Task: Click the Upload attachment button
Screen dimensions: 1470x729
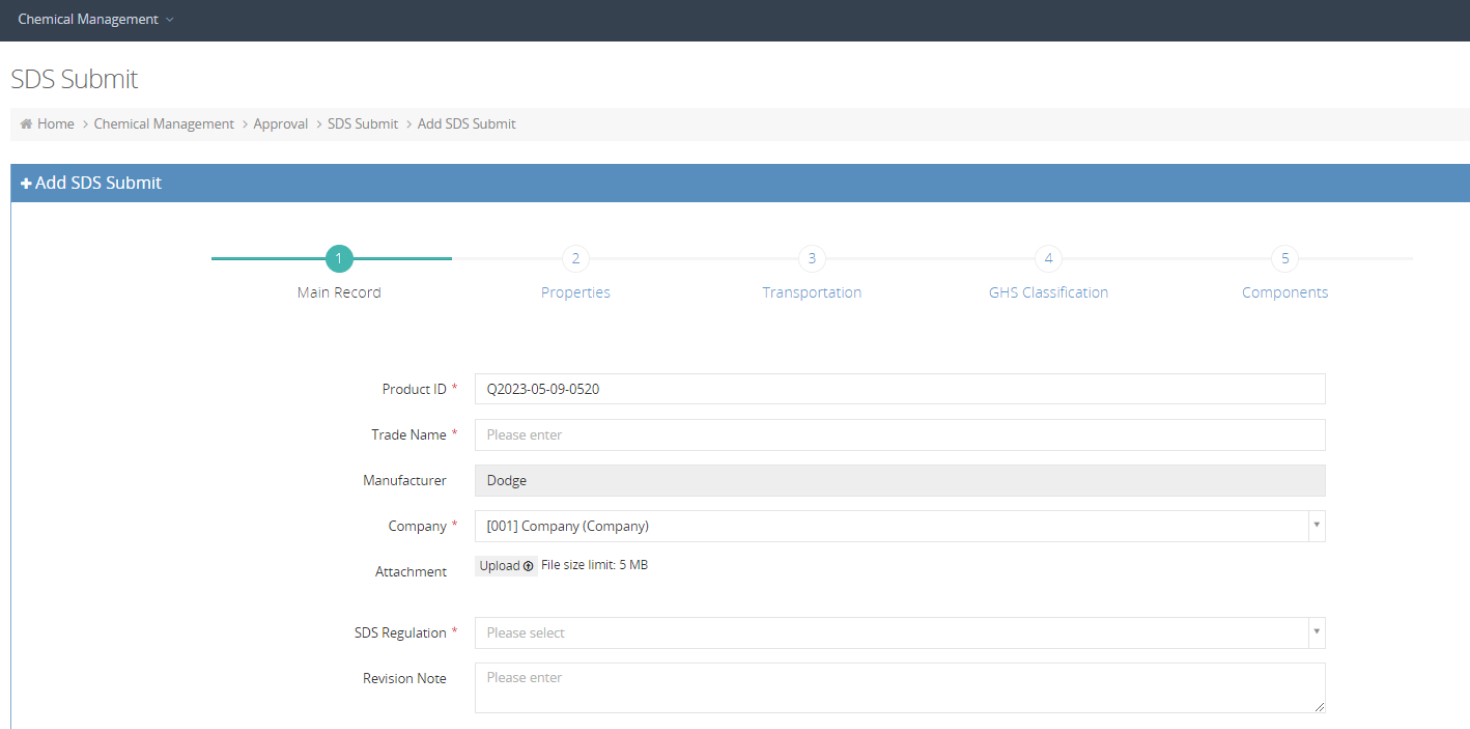Action: pos(506,566)
